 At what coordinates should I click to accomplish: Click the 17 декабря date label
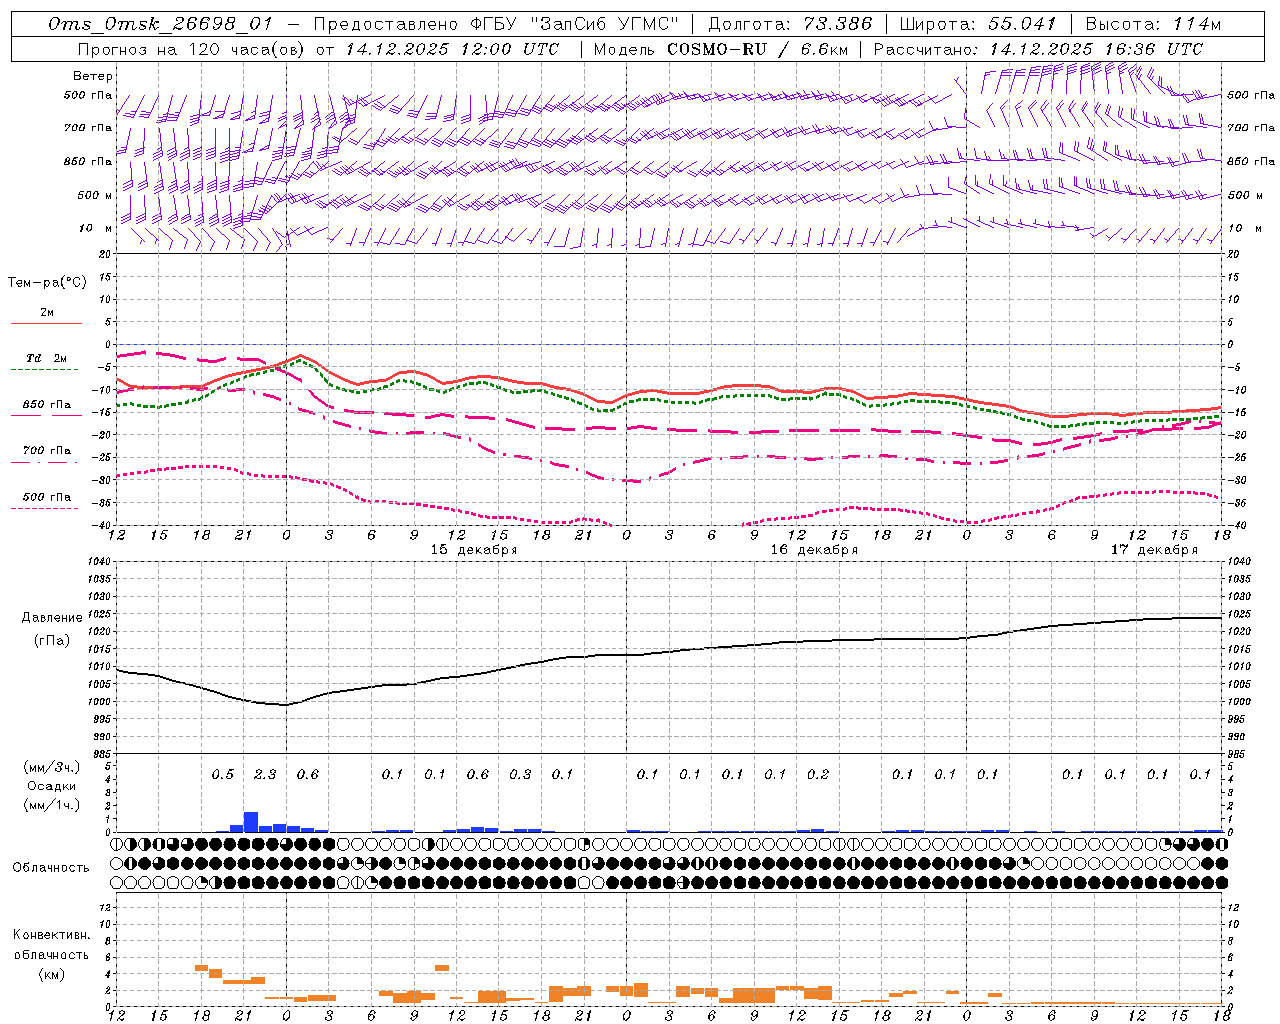(1154, 550)
